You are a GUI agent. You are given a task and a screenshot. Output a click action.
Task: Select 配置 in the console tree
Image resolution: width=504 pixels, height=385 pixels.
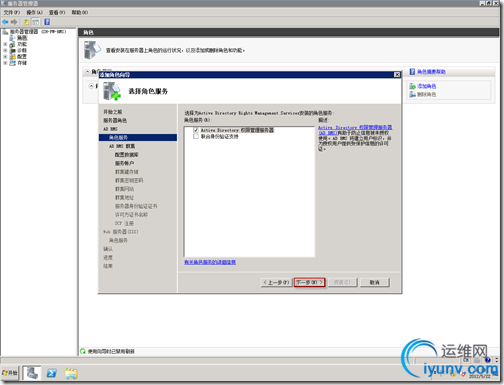click(x=22, y=57)
